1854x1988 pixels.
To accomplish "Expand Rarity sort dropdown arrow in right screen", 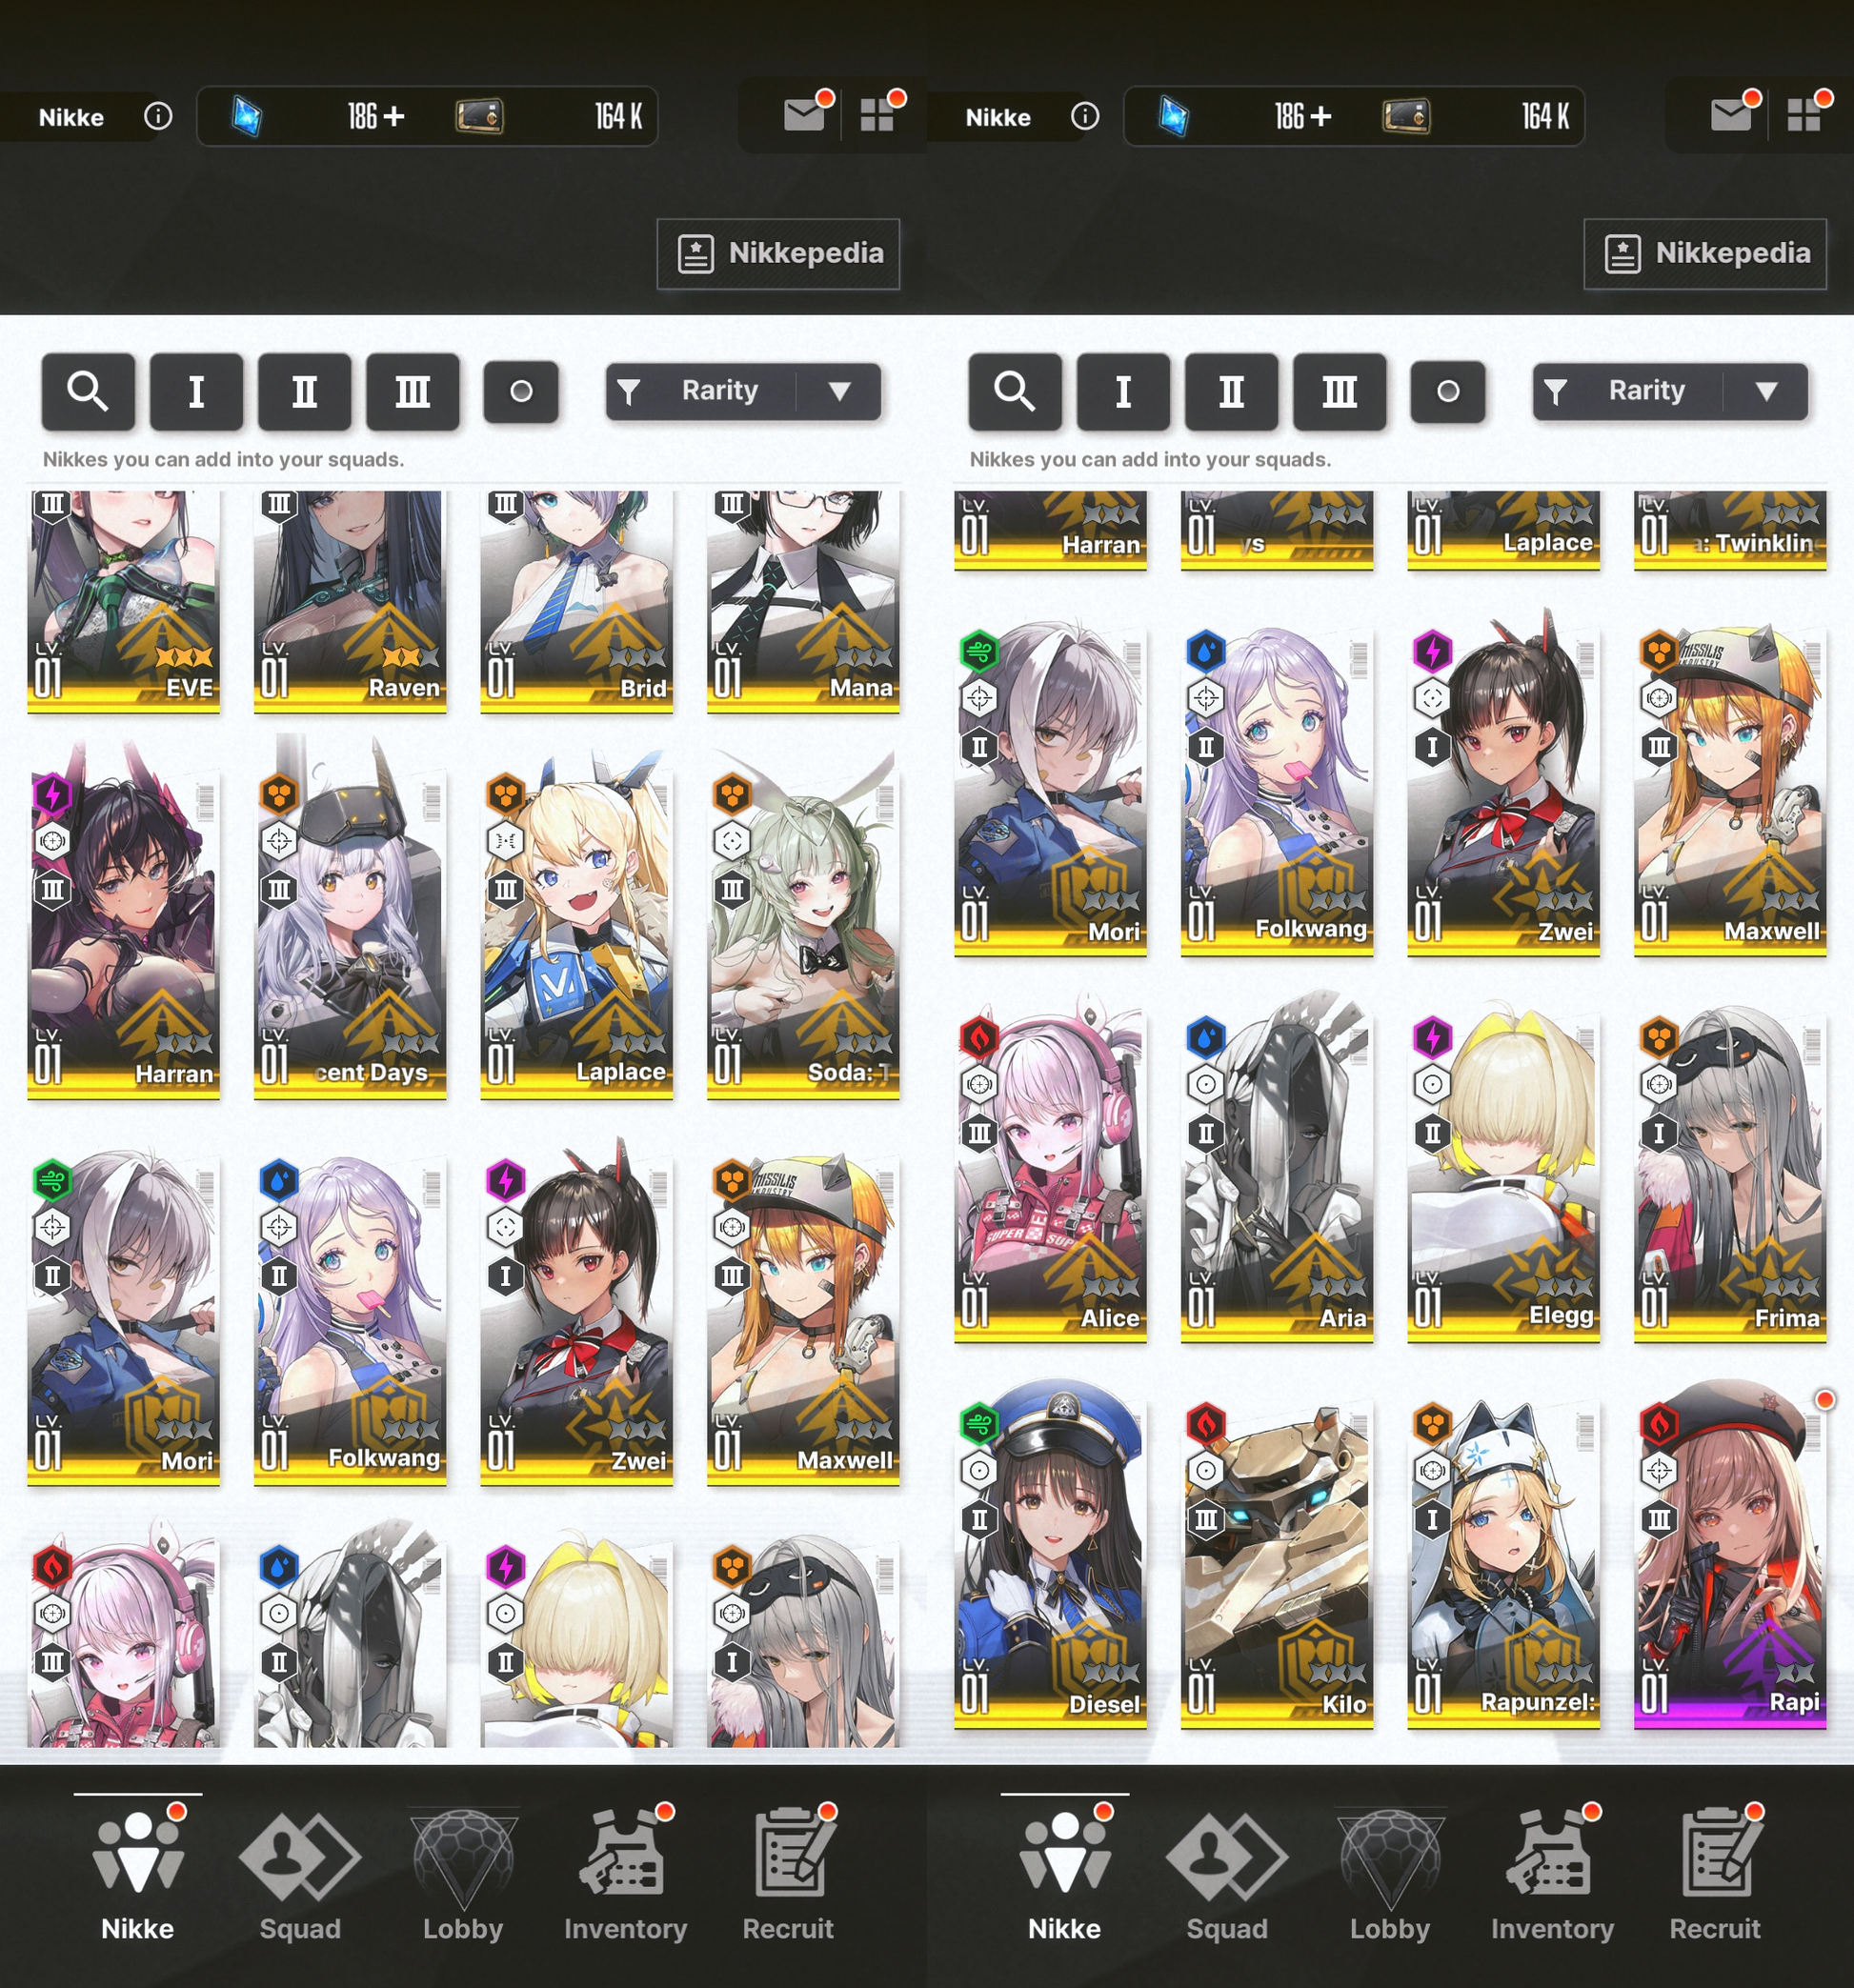I will click(1767, 391).
